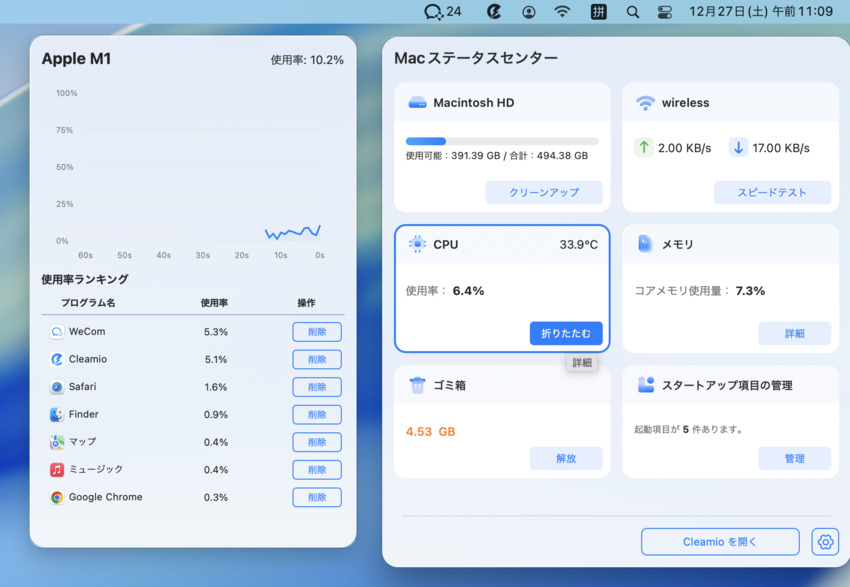Select the WeCom app icon in usage ranking
The width and height of the screenshot is (850, 587).
pos(55,331)
